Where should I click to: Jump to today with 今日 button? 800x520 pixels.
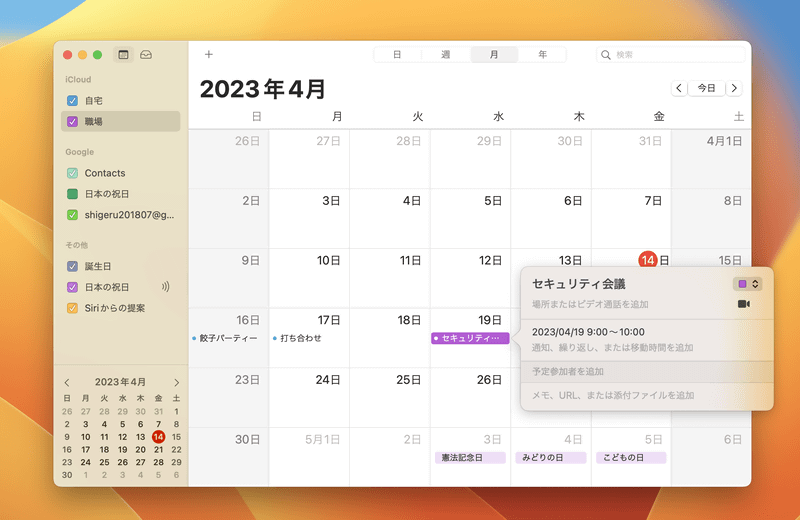[707, 88]
